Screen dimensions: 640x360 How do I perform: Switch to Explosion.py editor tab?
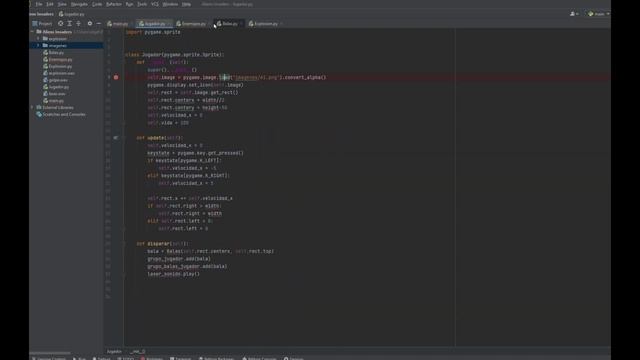[x=265, y=24]
